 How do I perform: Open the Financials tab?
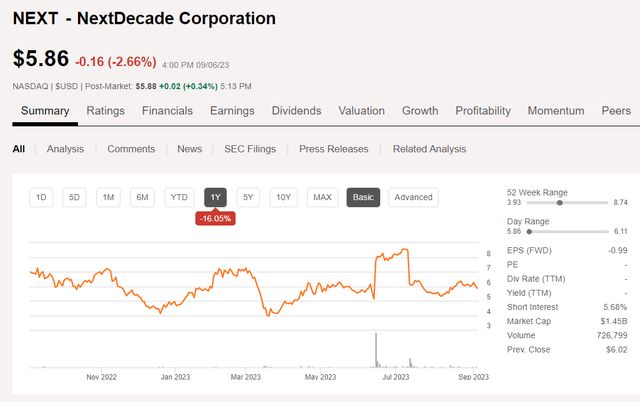point(167,111)
